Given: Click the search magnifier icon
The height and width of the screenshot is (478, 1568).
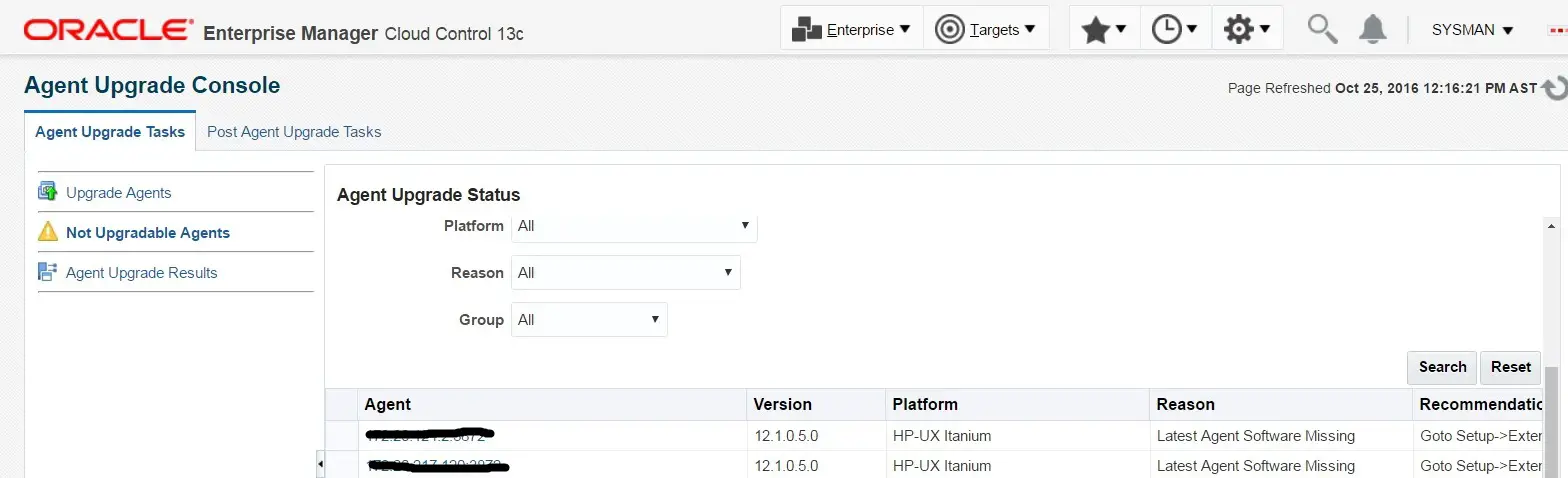Looking at the screenshot, I should click(x=1322, y=29).
